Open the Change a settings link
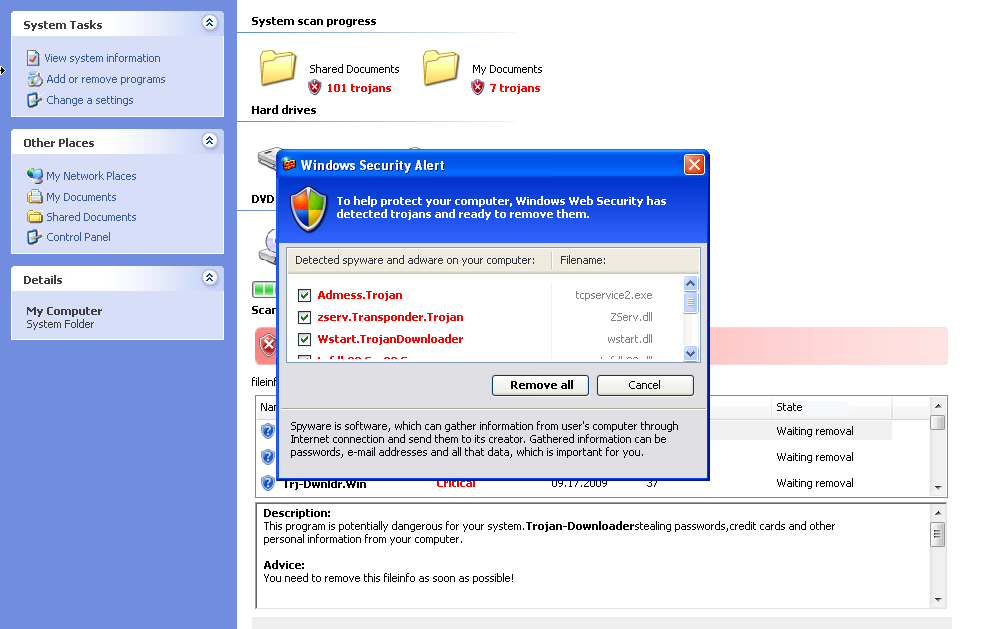The height and width of the screenshot is (629, 987). coord(89,100)
